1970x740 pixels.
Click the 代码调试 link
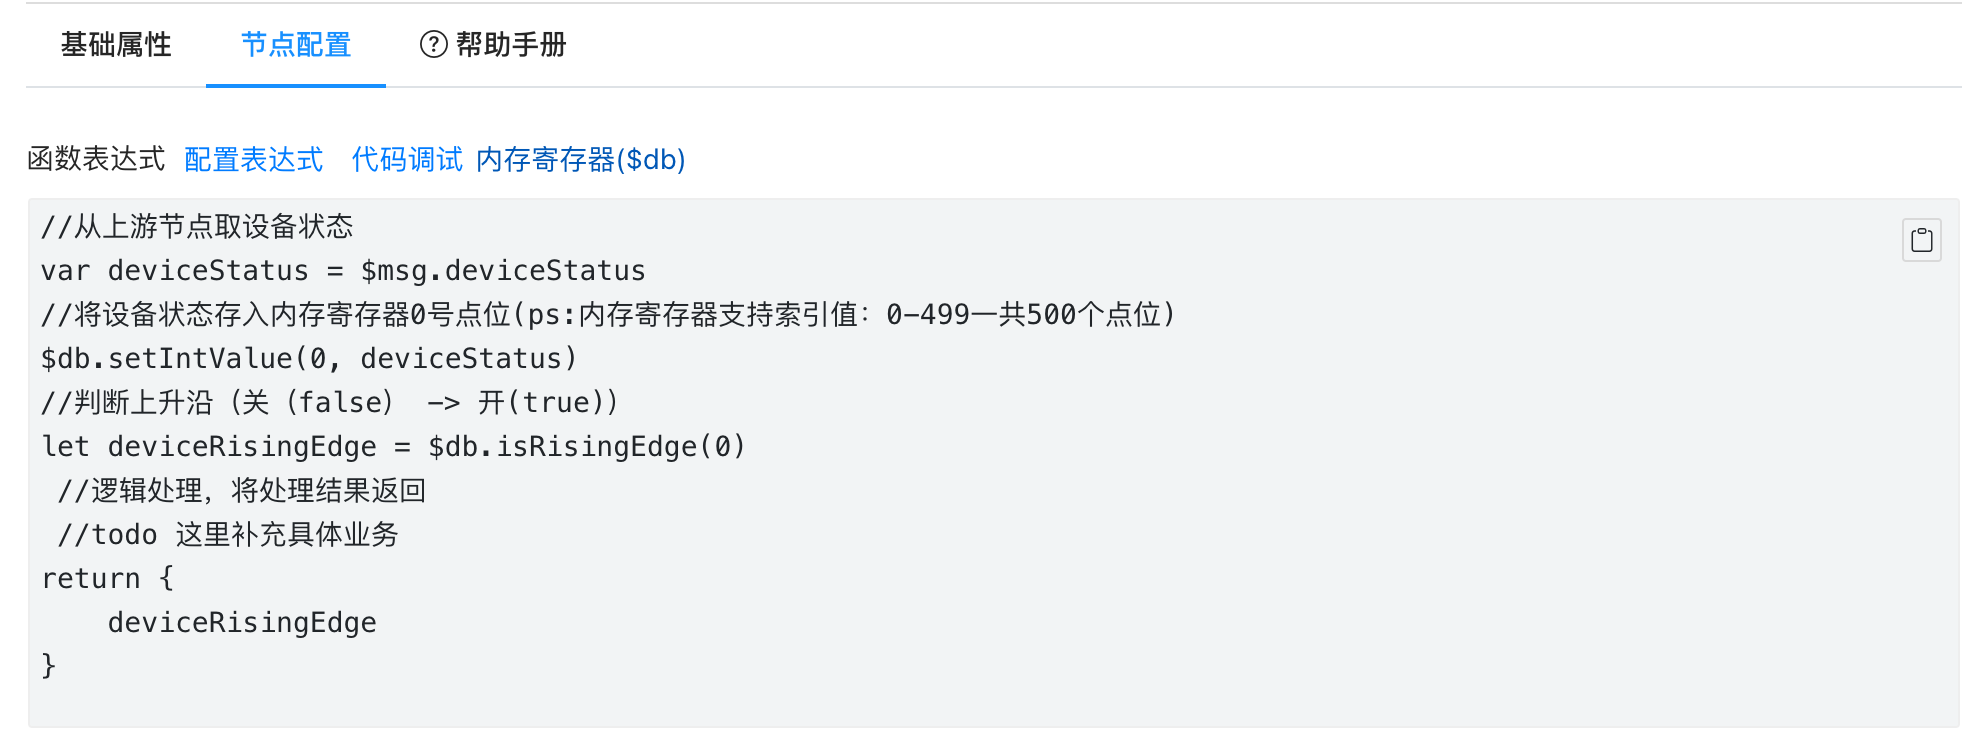coord(407,160)
